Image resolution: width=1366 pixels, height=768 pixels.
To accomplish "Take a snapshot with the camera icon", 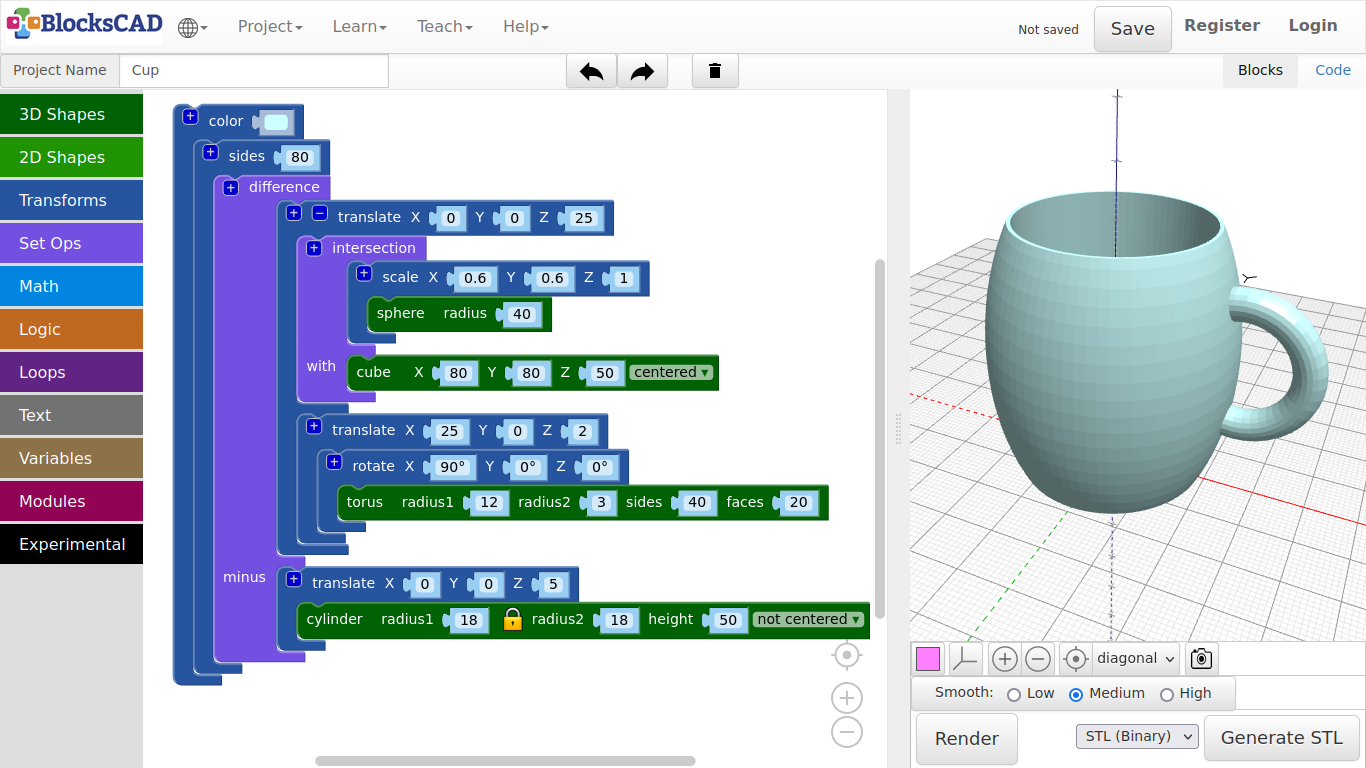I will click(1201, 659).
